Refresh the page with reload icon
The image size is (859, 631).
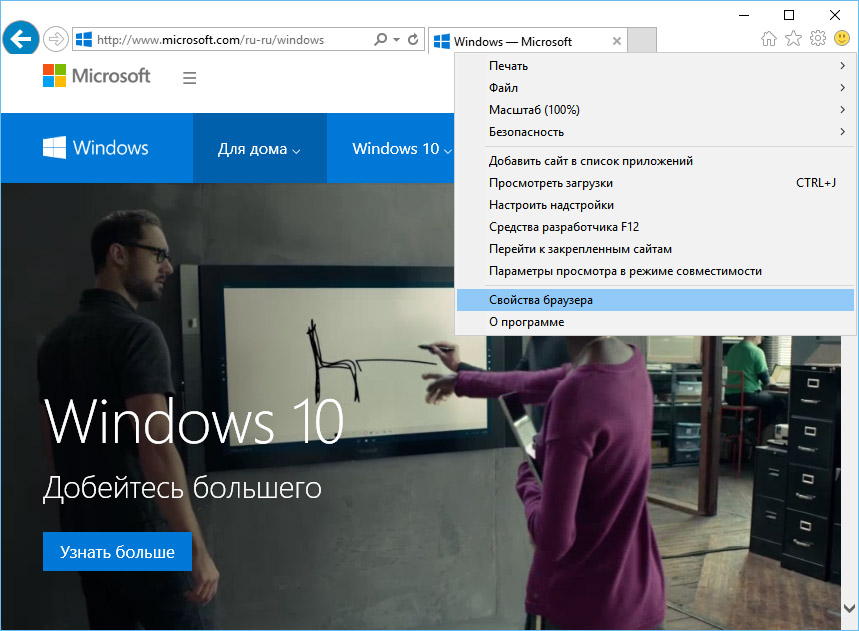click(413, 39)
